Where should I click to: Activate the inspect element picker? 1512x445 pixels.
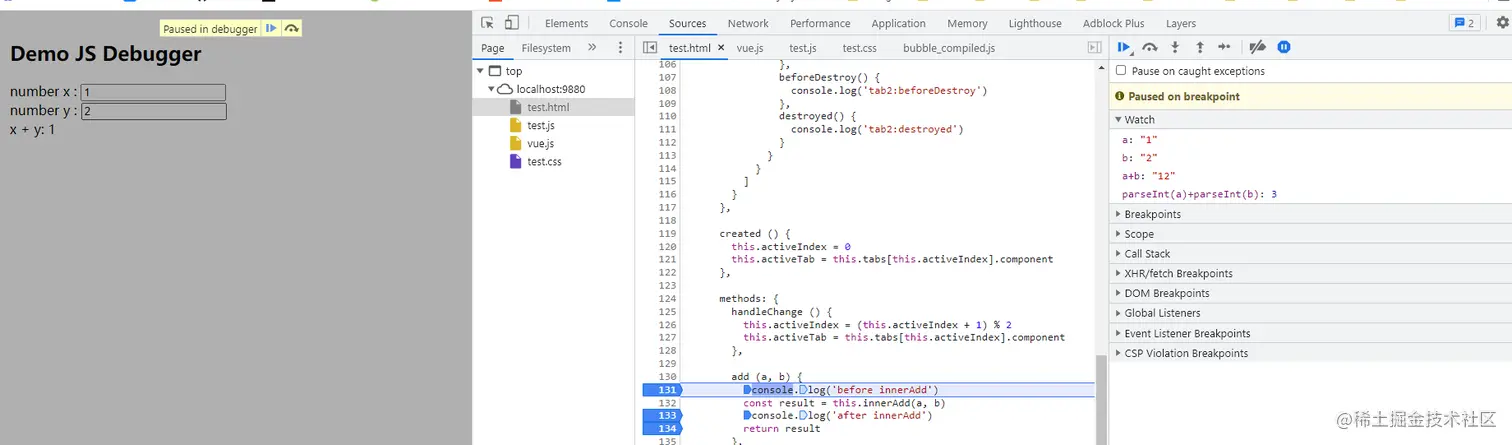(x=488, y=23)
